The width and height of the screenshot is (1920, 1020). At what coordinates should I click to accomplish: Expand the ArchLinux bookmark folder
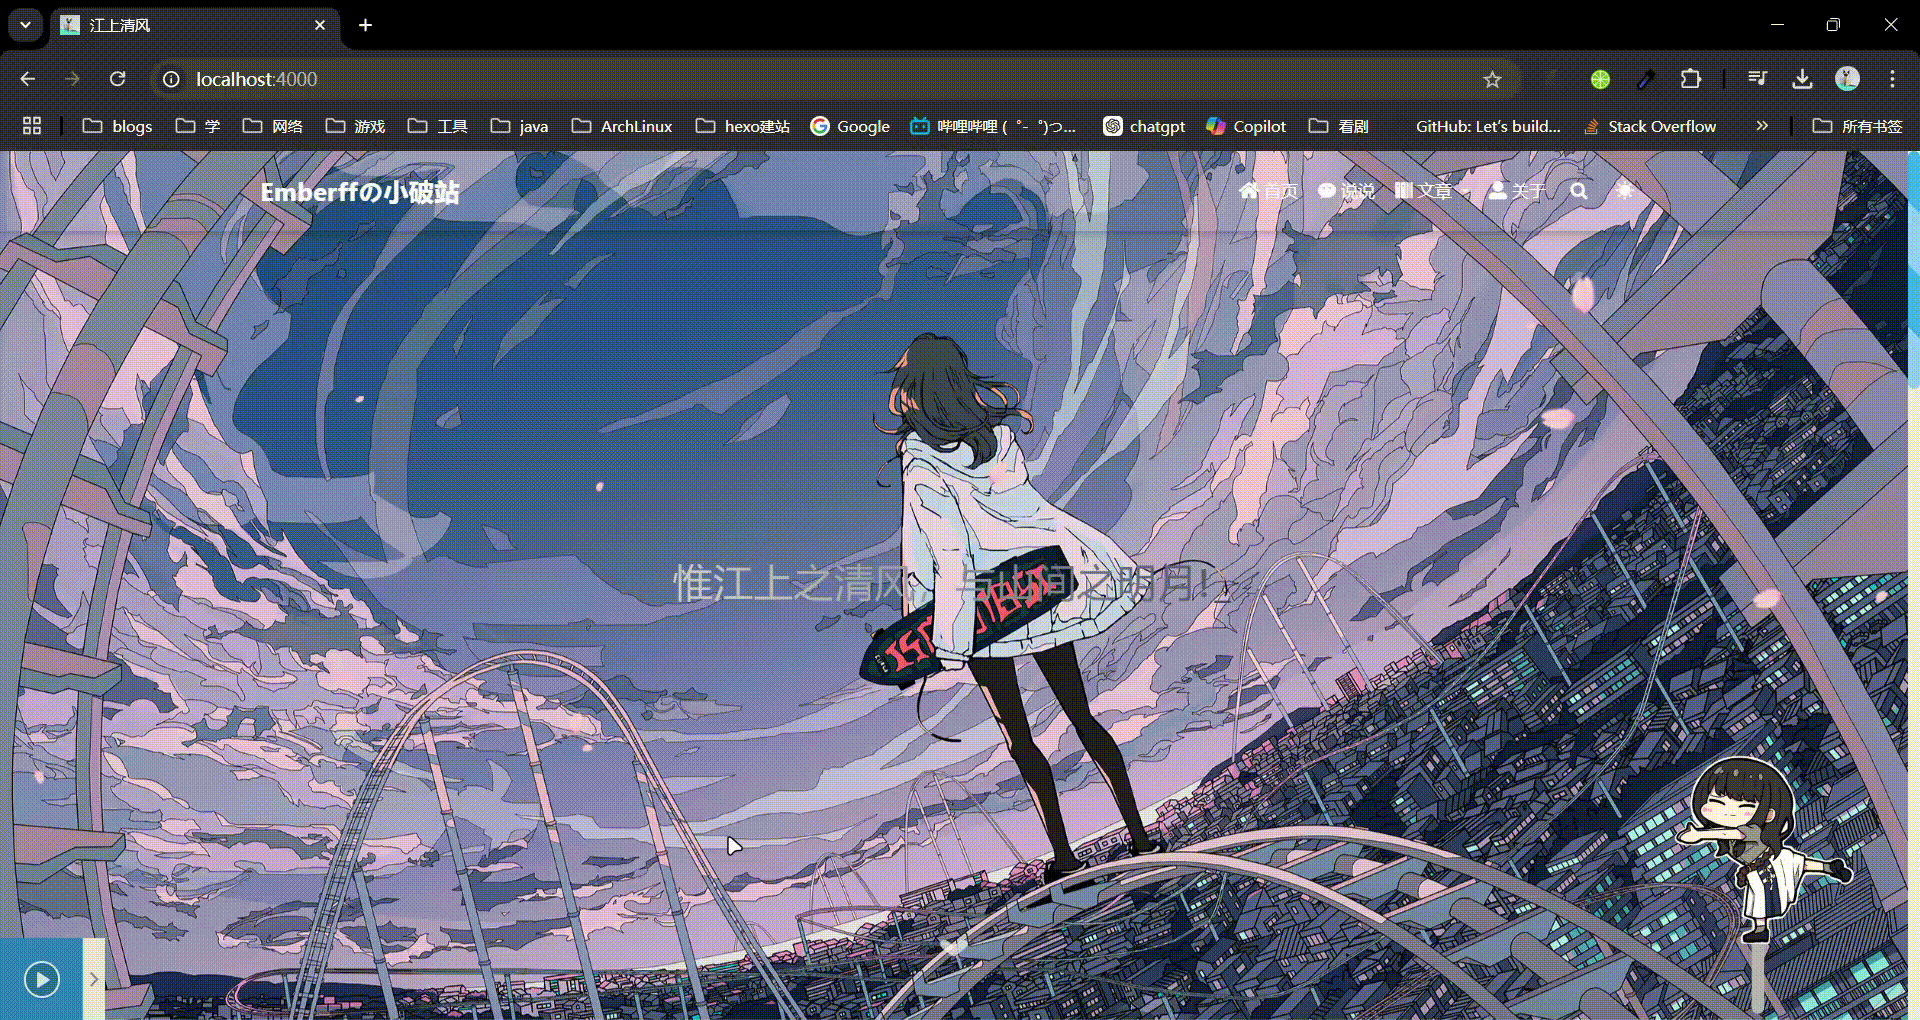622,126
